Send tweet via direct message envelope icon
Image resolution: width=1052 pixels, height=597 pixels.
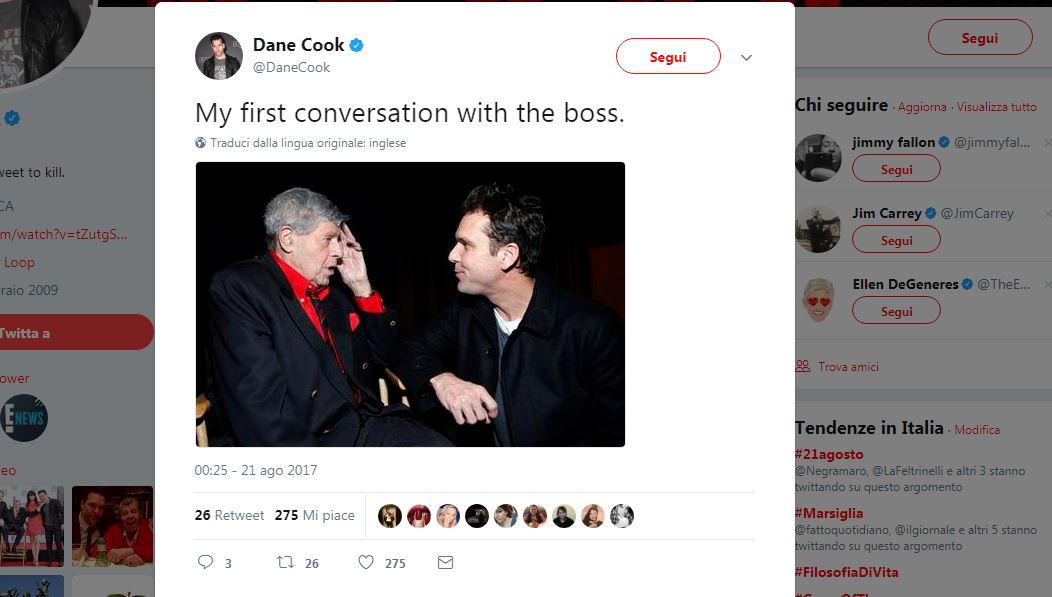(x=446, y=563)
